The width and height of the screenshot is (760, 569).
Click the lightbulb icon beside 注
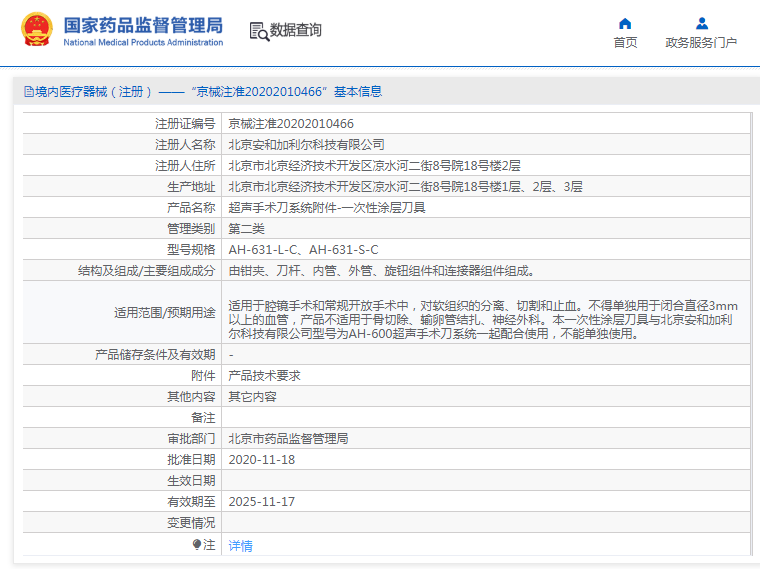click(x=196, y=544)
